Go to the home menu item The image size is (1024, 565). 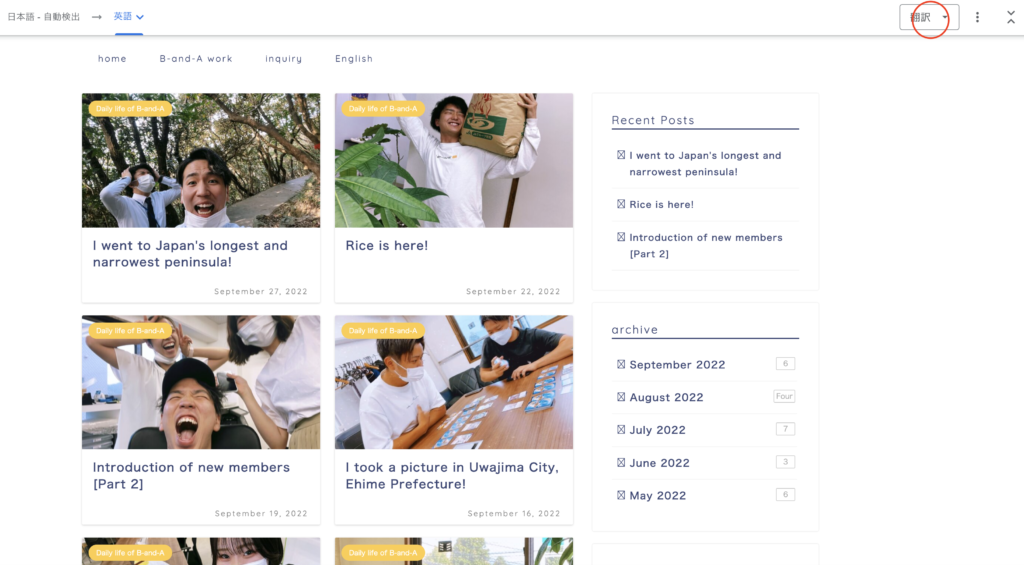coord(112,59)
